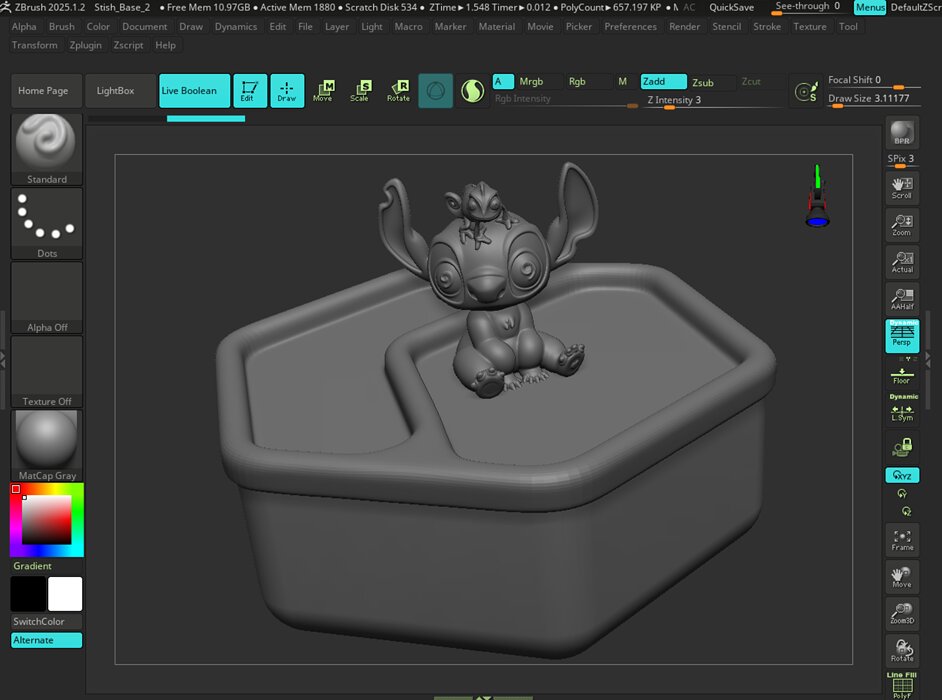Select the Rotate gizmo icon in top shelf
Viewport: 942px width, 700px height.
(398, 91)
